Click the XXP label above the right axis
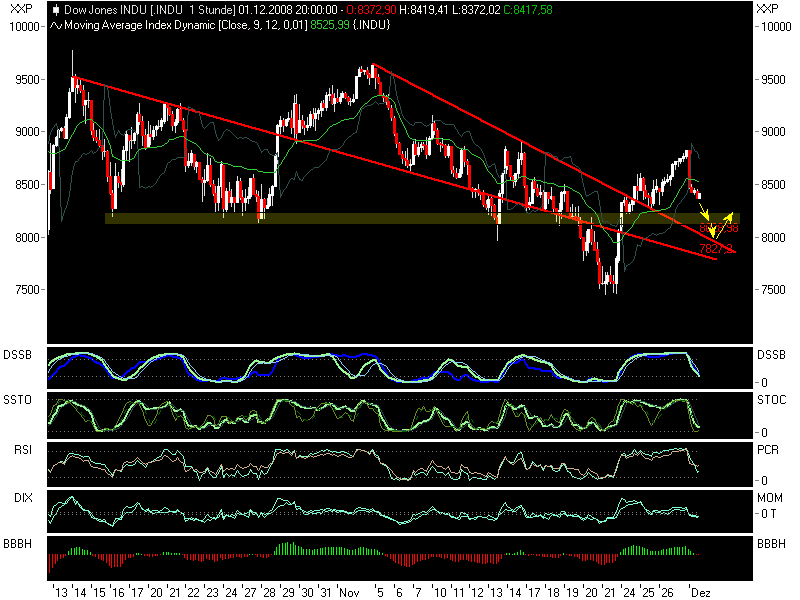 pyautogui.click(x=767, y=9)
